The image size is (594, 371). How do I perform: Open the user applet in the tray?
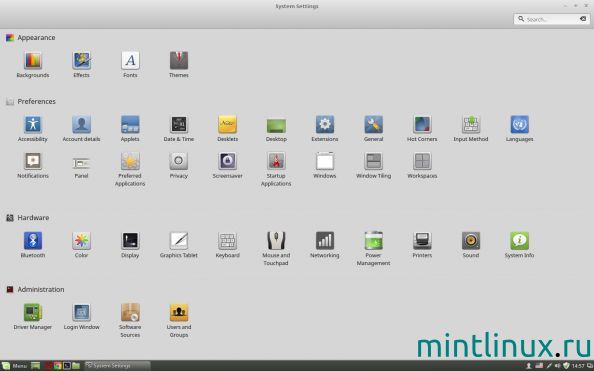529,366
